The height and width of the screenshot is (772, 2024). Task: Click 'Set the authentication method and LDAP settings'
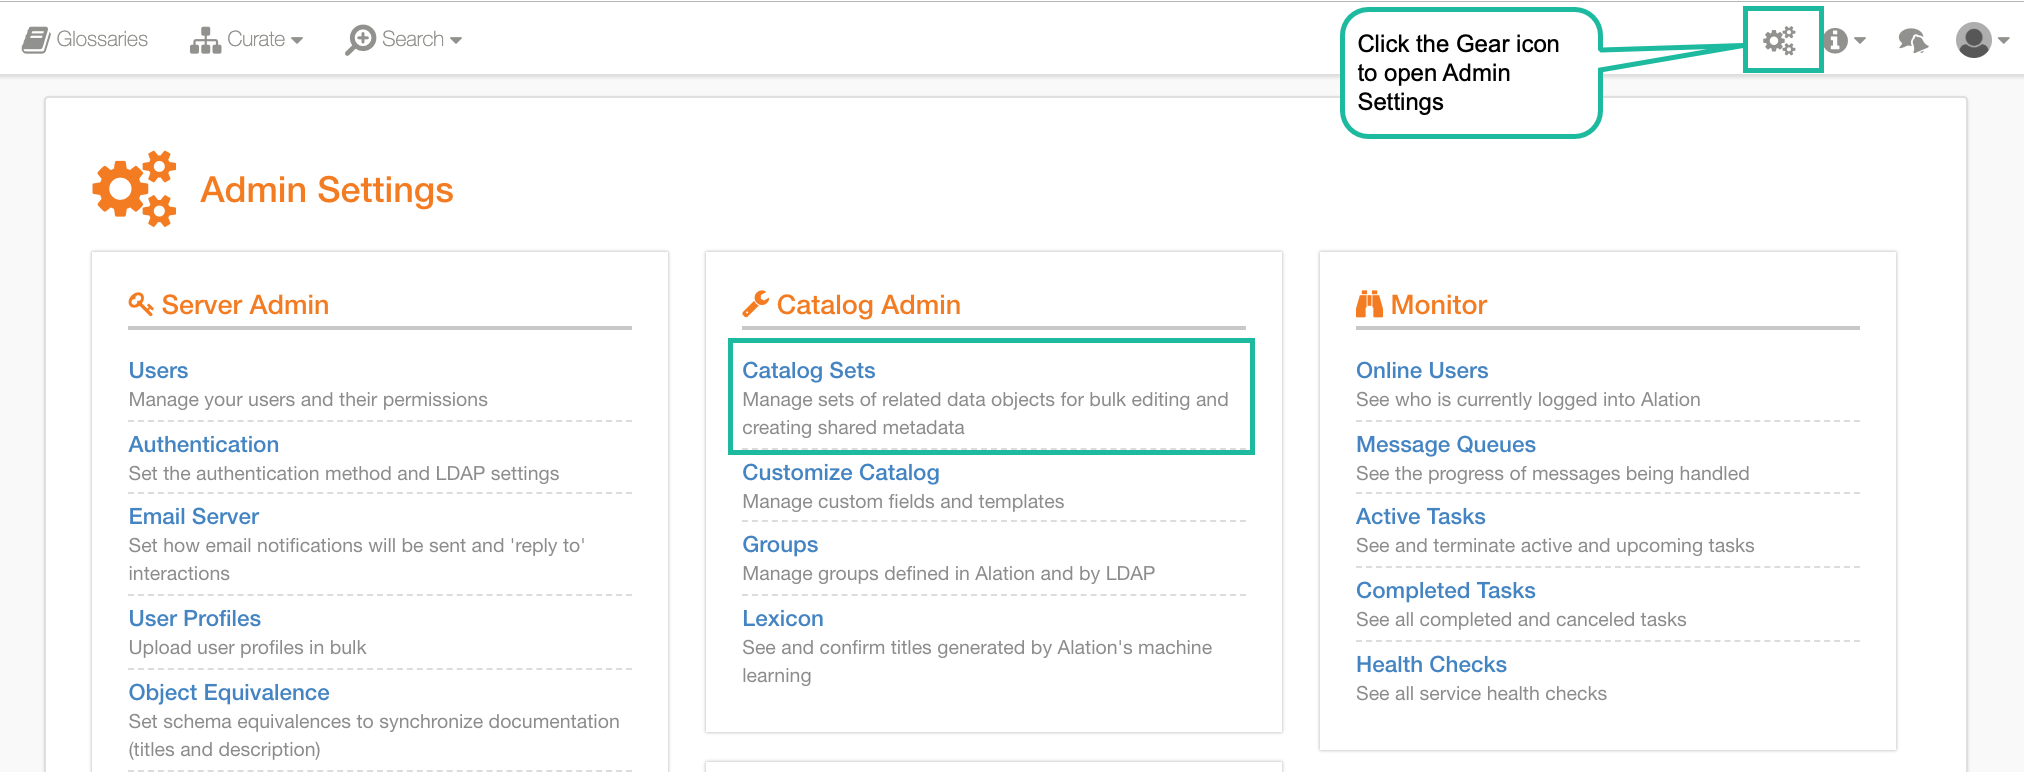[344, 473]
